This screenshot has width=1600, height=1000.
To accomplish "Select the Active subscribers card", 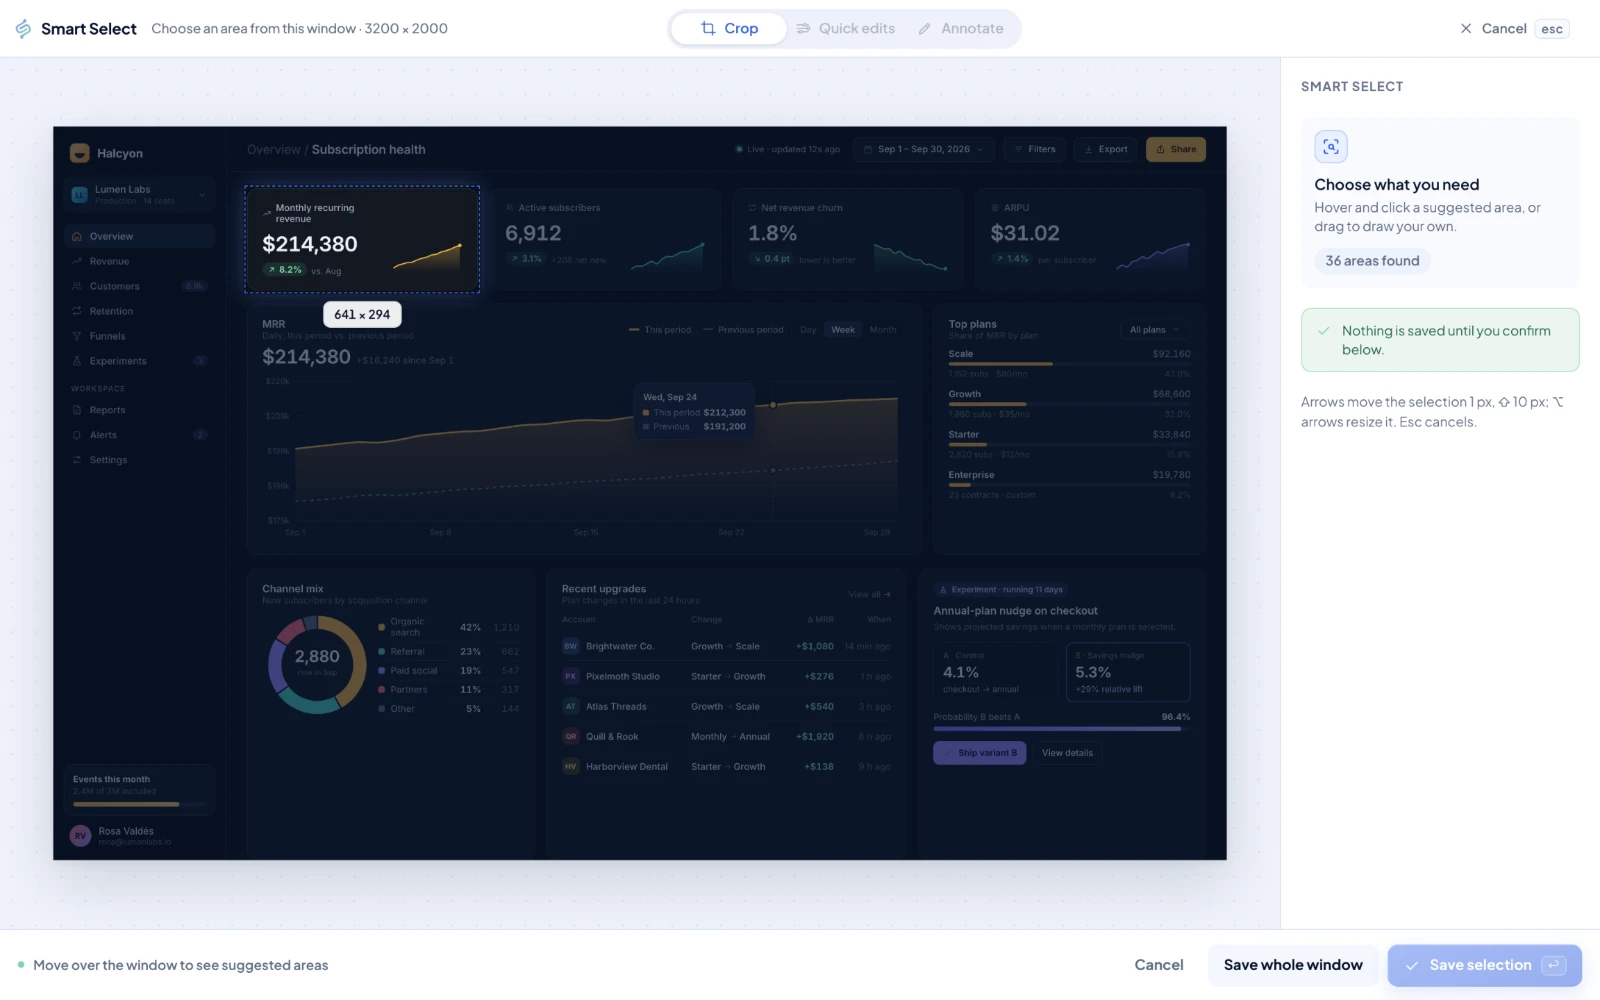I will click(x=605, y=239).
